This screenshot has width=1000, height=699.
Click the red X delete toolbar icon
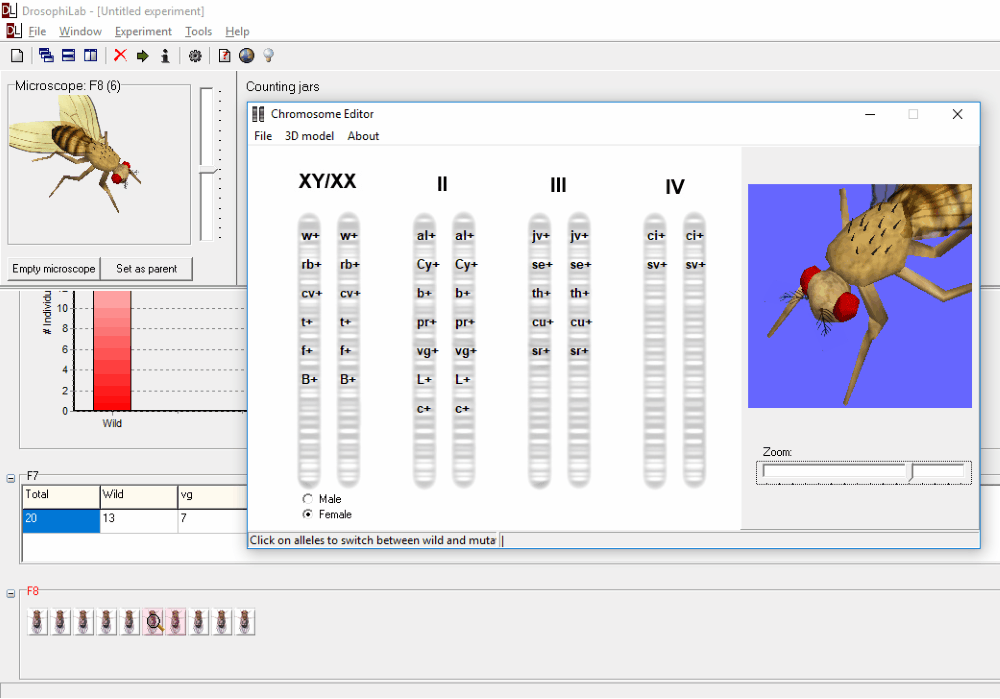coord(120,55)
